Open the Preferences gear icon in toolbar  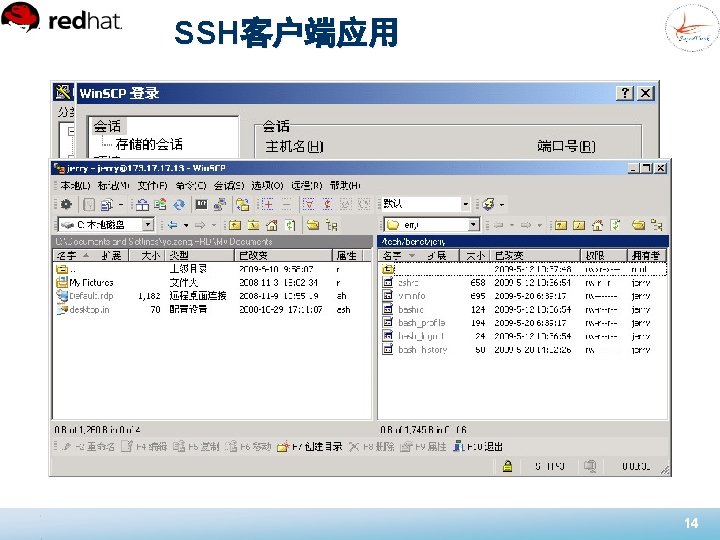click(x=66, y=204)
